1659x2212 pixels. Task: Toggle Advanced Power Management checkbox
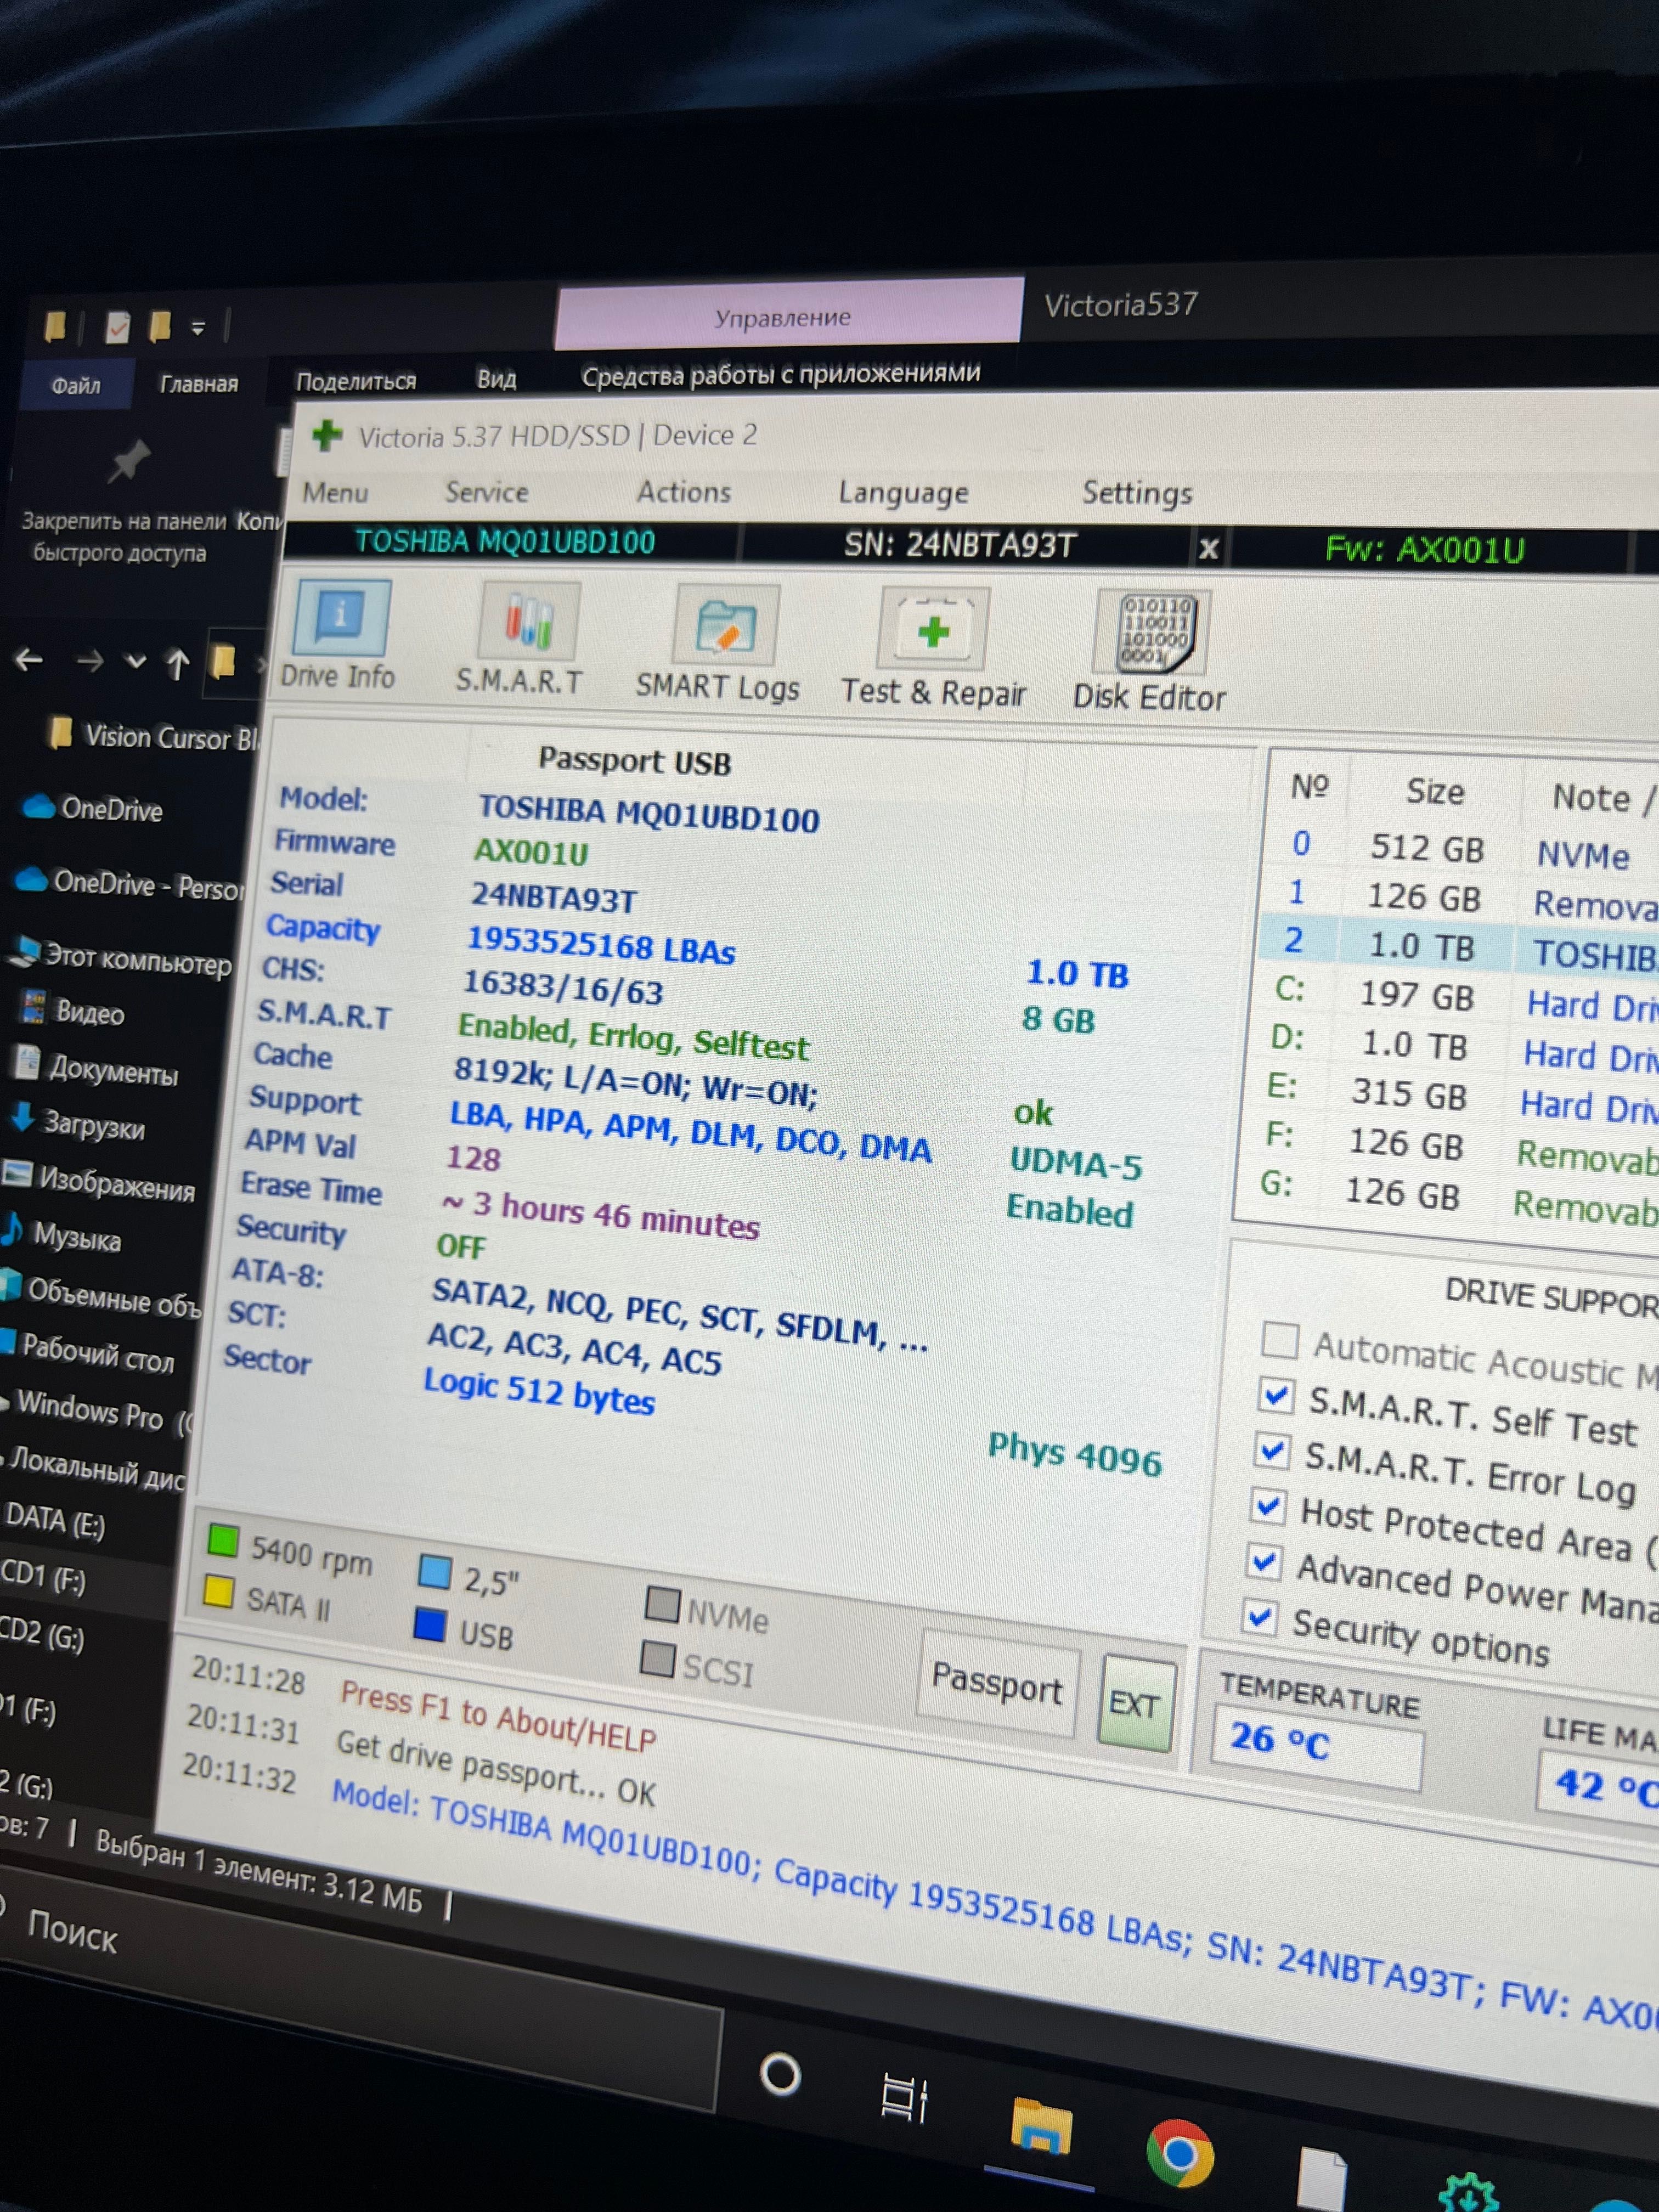pos(1264,1560)
